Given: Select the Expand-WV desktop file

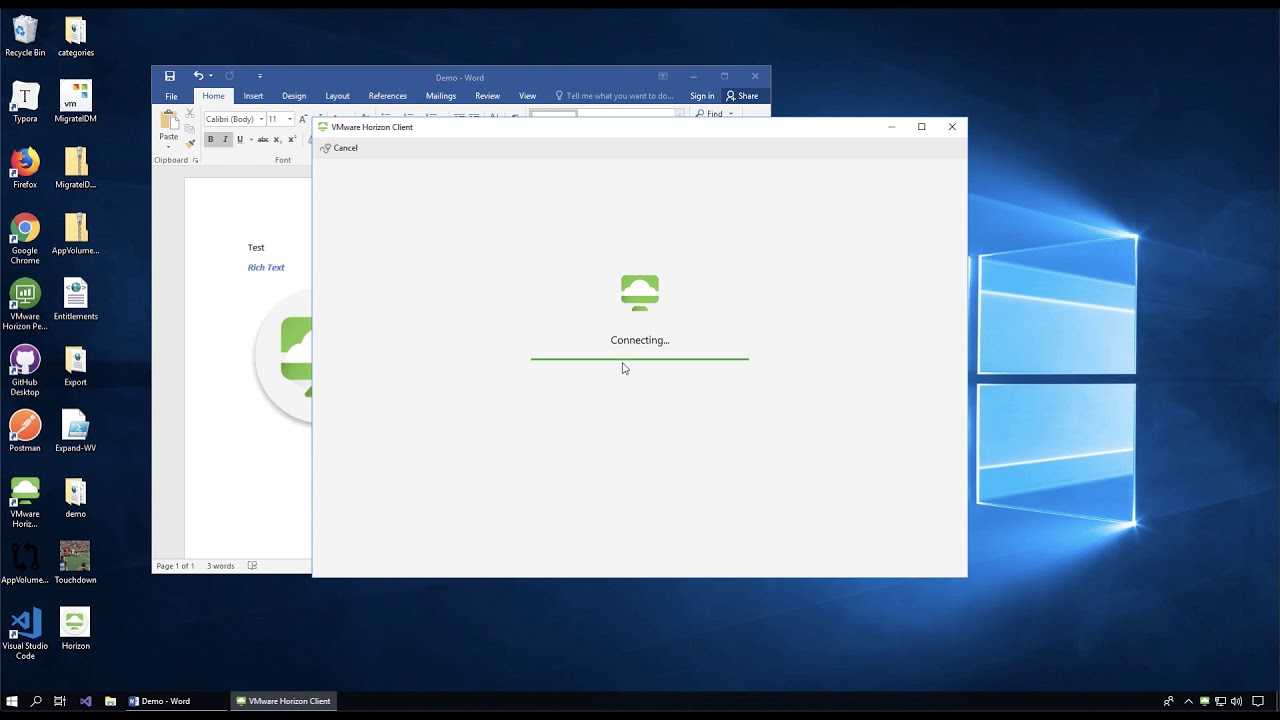Looking at the screenshot, I should click(x=76, y=432).
